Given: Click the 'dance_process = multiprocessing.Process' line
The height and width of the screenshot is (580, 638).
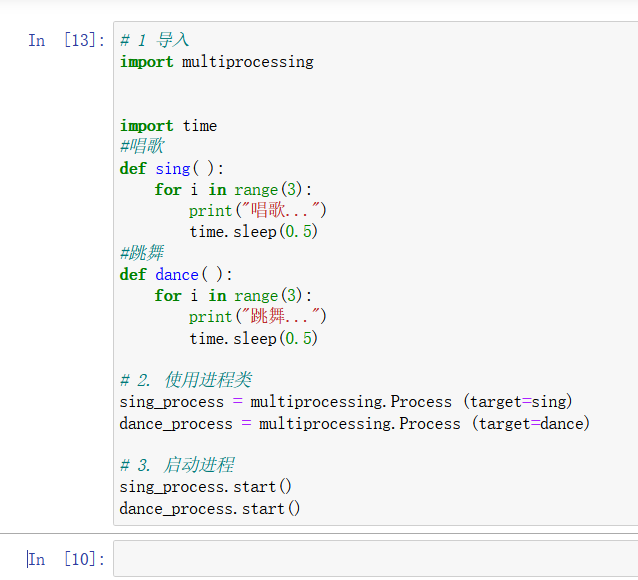Looking at the screenshot, I should click(355, 423).
